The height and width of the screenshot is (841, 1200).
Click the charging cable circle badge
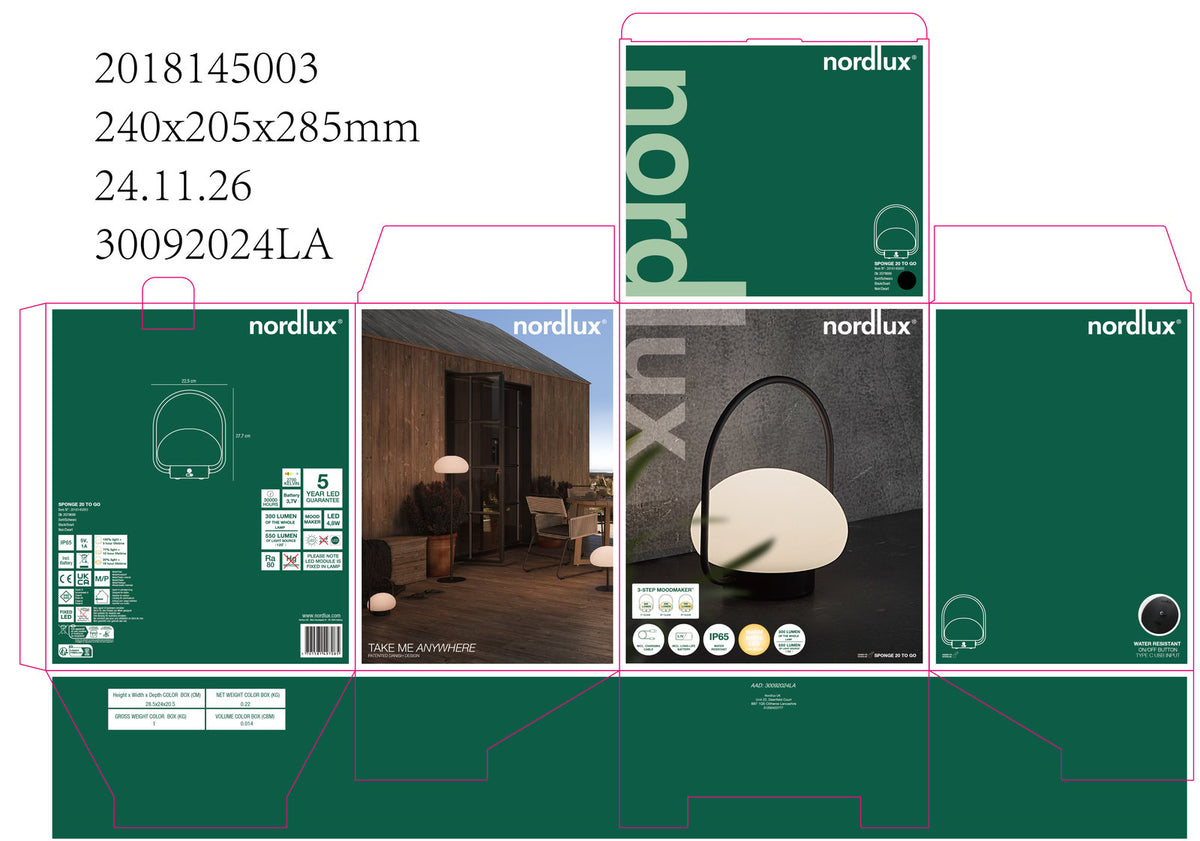pos(649,638)
